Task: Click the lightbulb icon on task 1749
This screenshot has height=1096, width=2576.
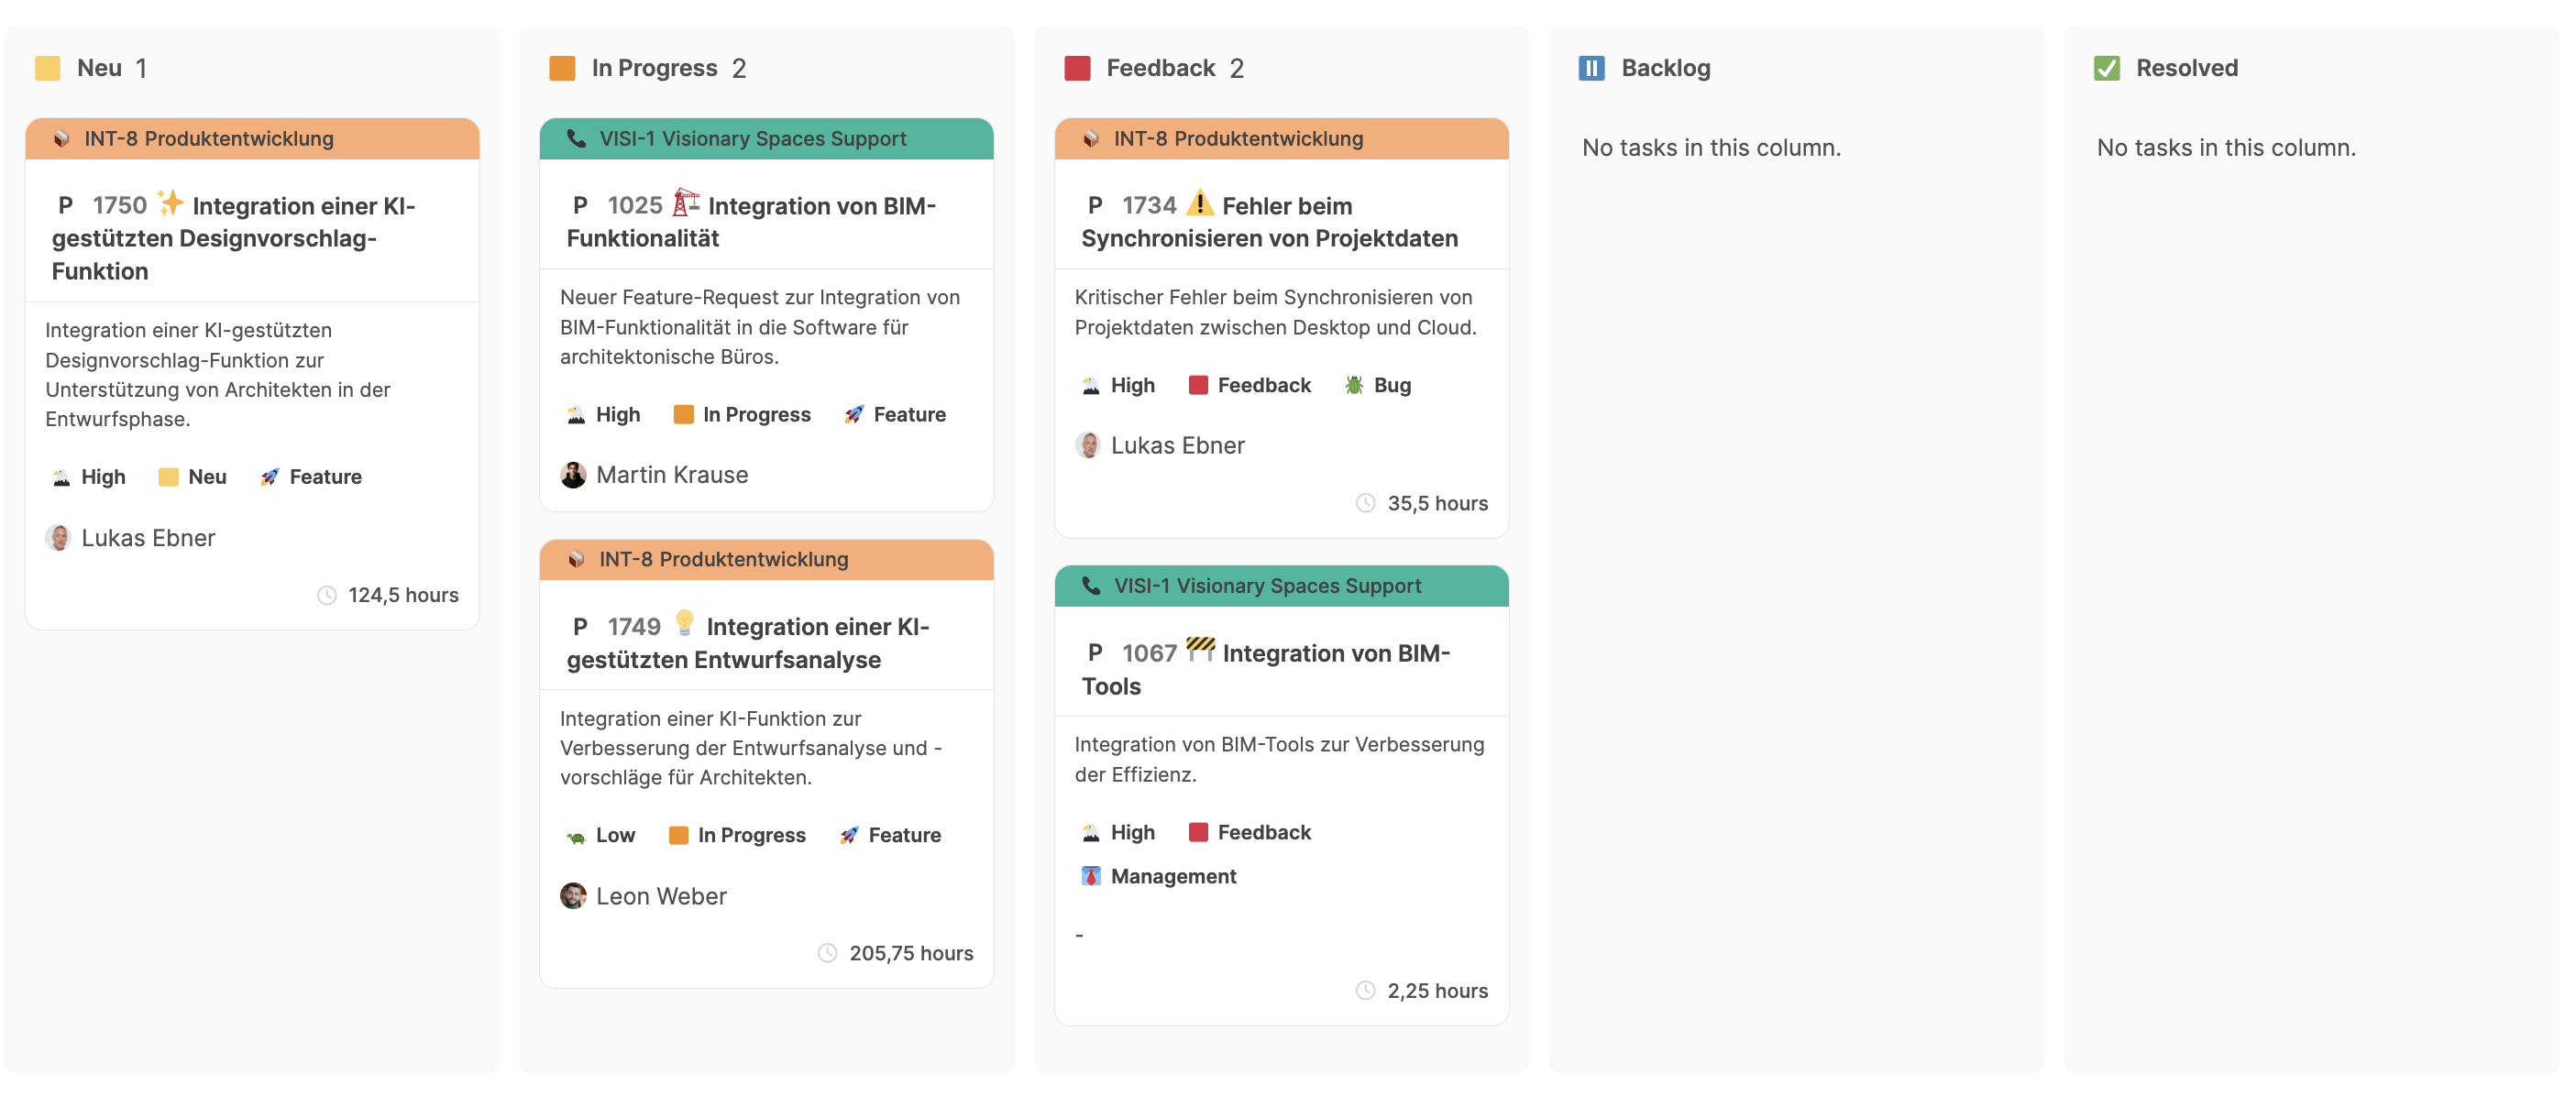Action: 684,624
